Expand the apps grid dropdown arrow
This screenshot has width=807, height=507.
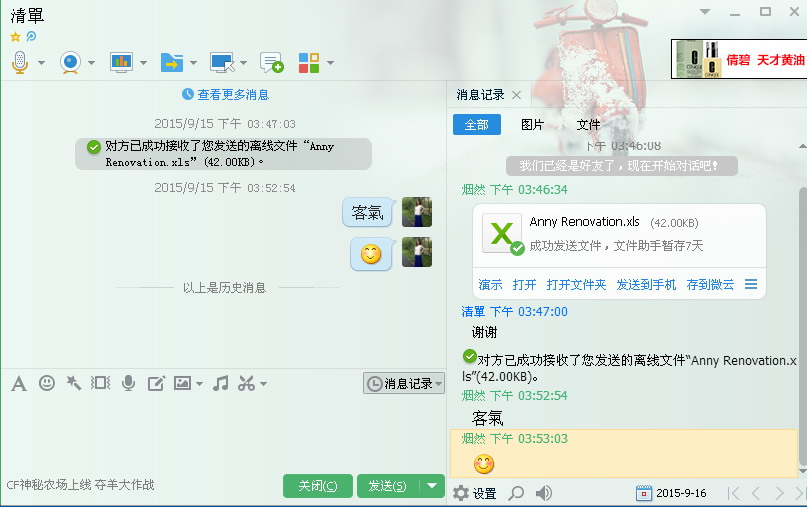click(330, 63)
